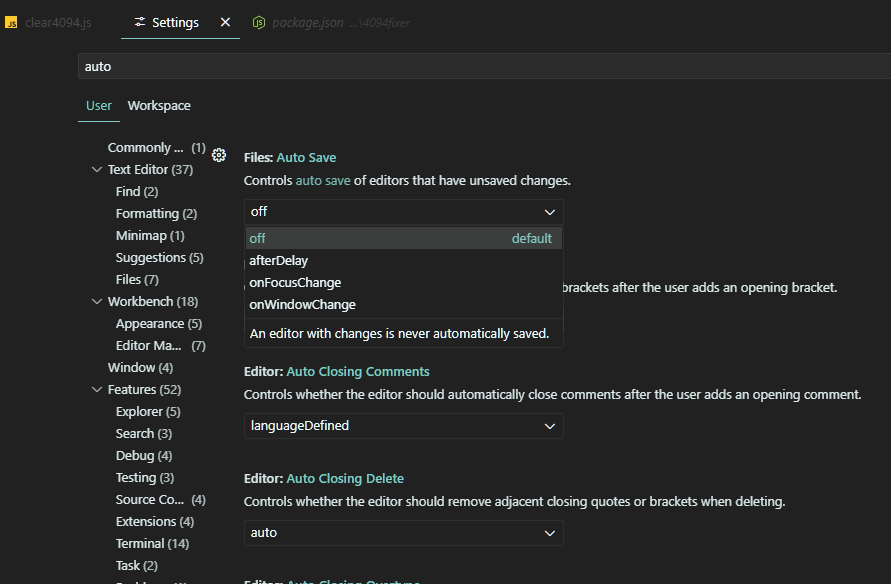
Task: Click Editor: Auto Closing Comments setting title
Action: (x=336, y=372)
